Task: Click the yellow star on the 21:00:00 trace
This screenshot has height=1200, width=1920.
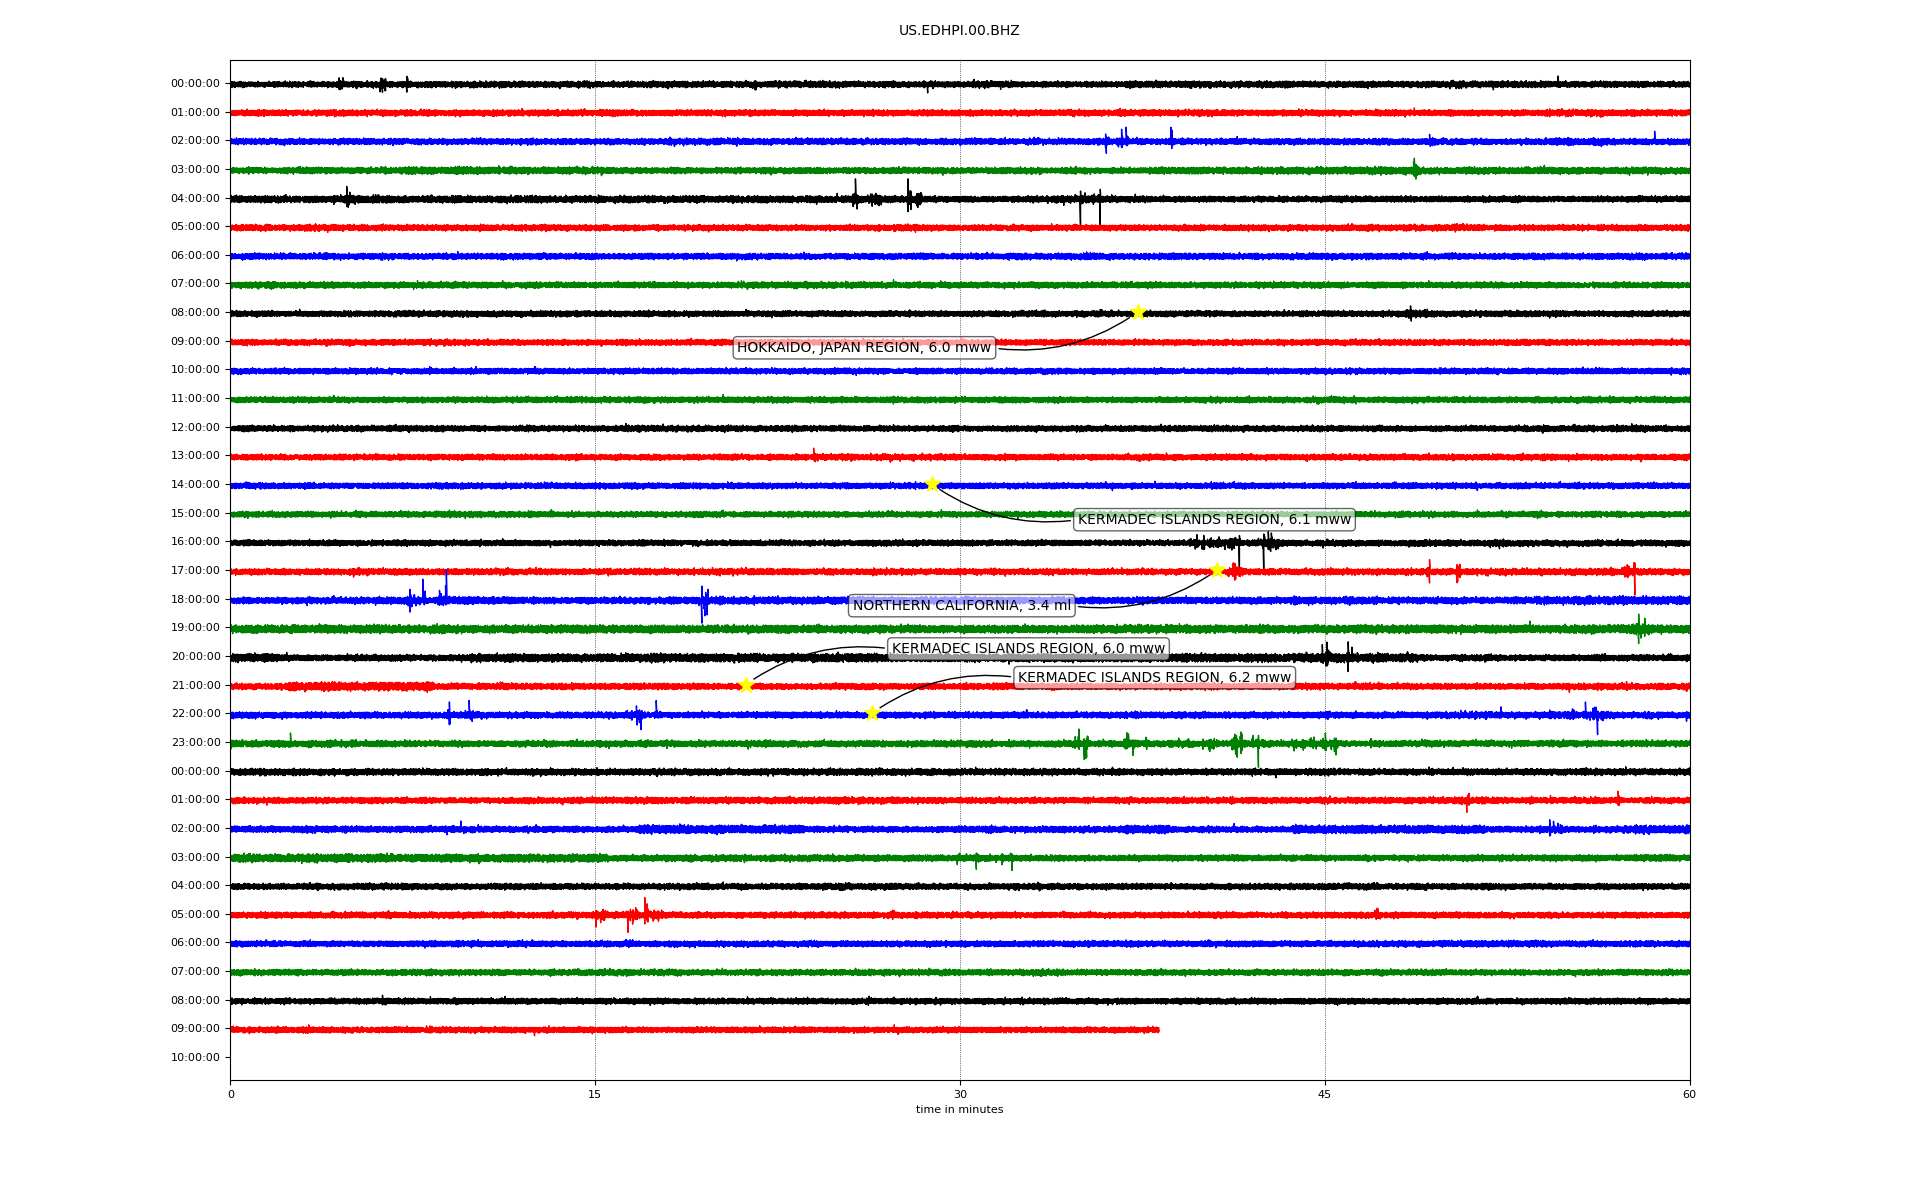Action: 746,685
